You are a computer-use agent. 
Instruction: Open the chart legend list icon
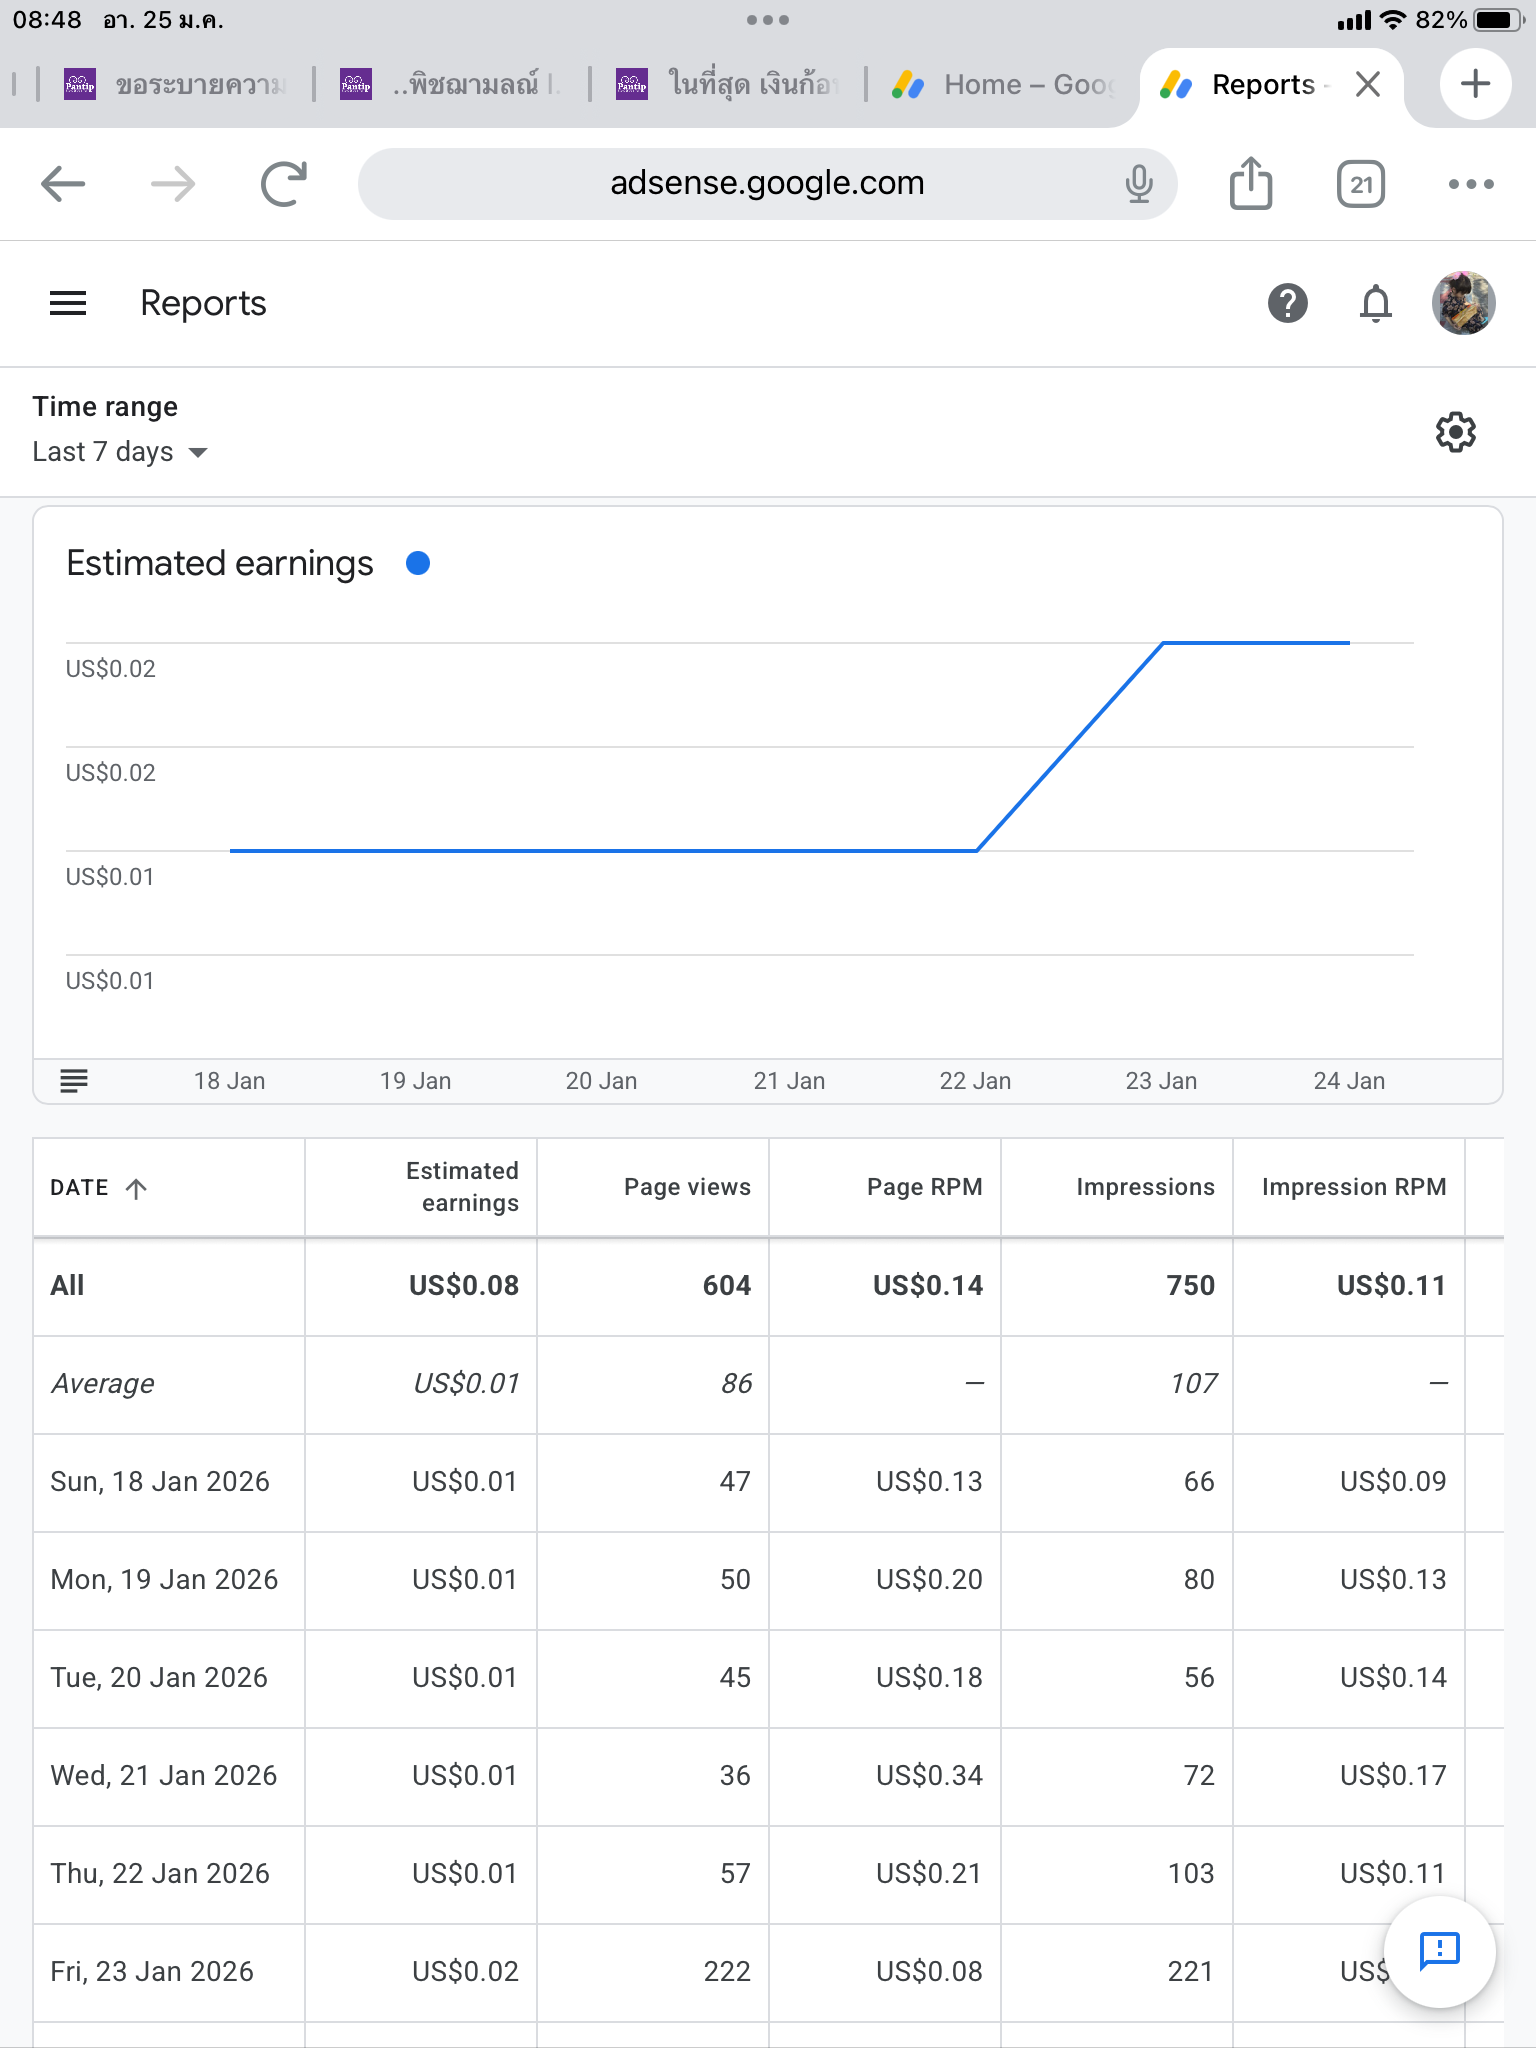click(x=74, y=1081)
